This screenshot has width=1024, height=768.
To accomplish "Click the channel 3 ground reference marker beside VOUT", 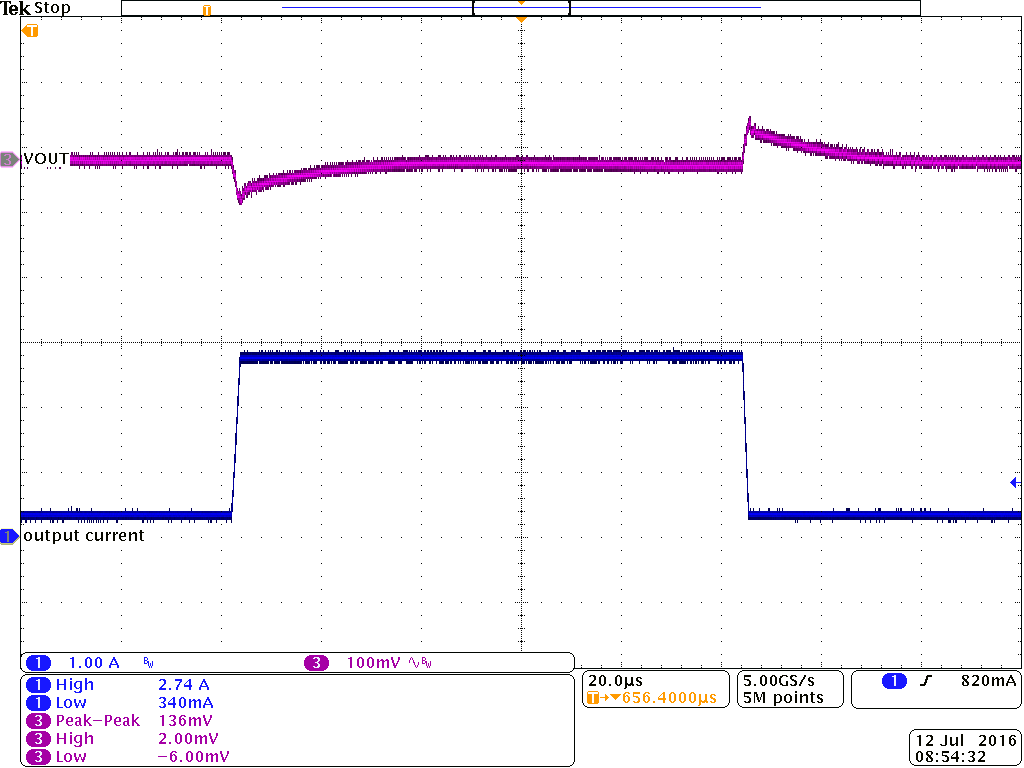I will pyautogui.click(x=8, y=157).
